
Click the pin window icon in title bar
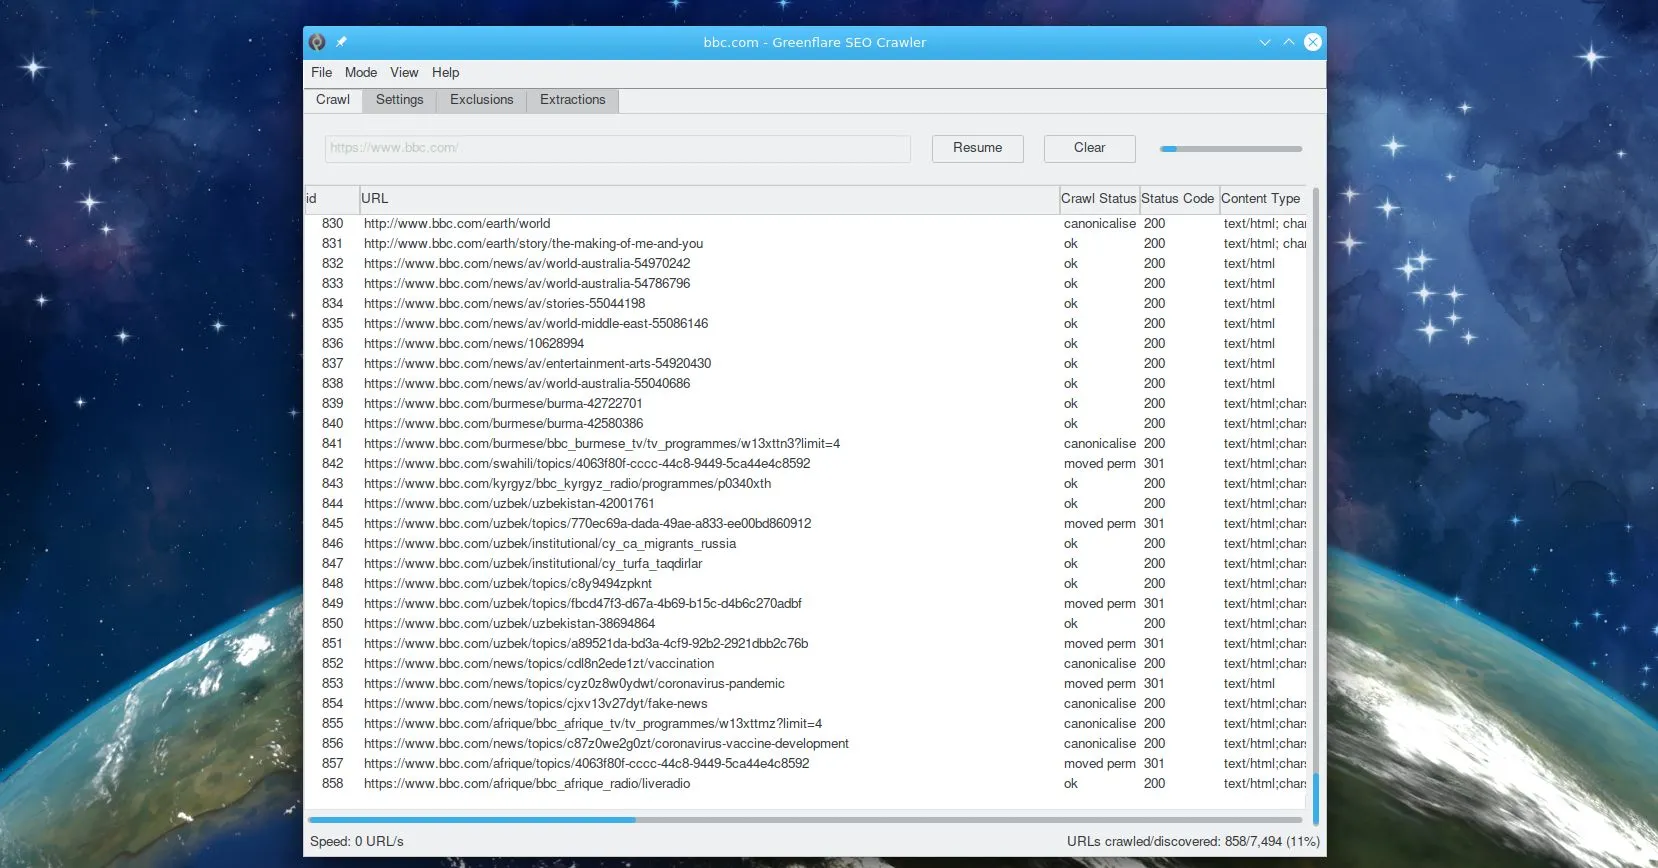pos(341,42)
